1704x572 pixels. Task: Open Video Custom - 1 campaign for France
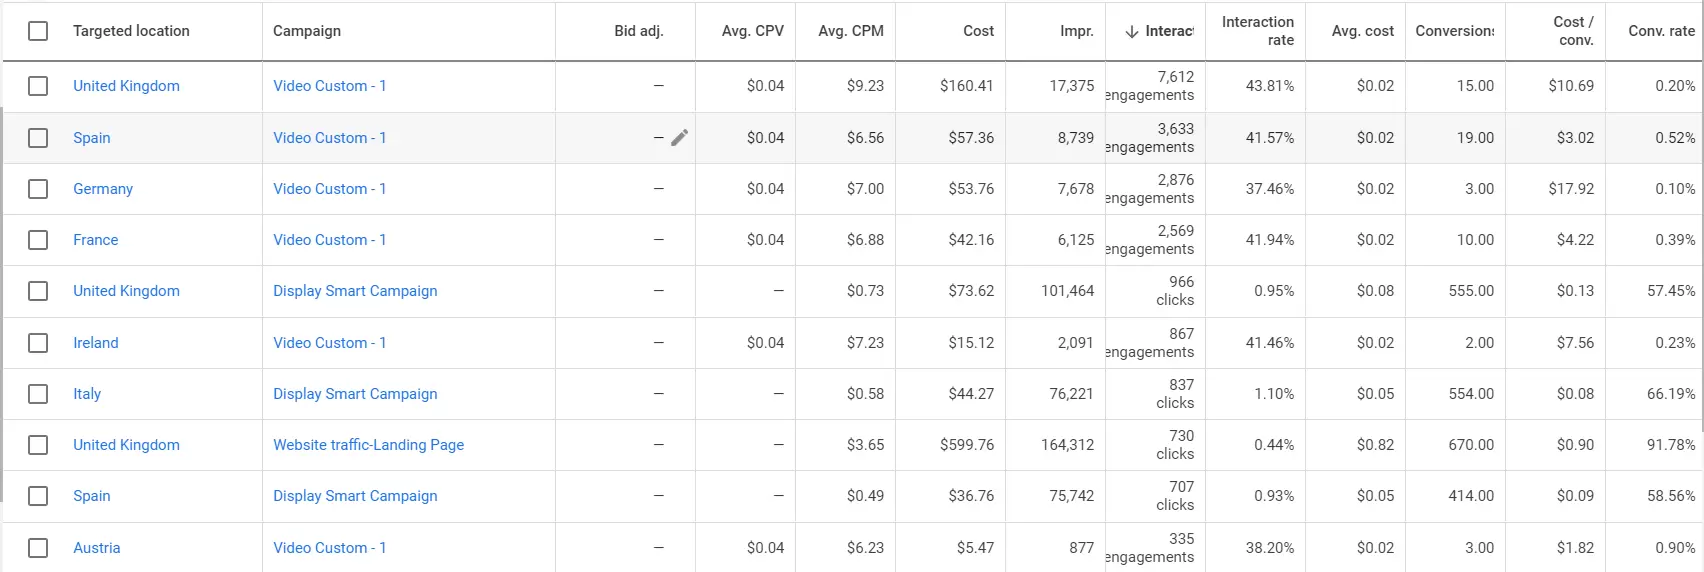pyautogui.click(x=329, y=240)
